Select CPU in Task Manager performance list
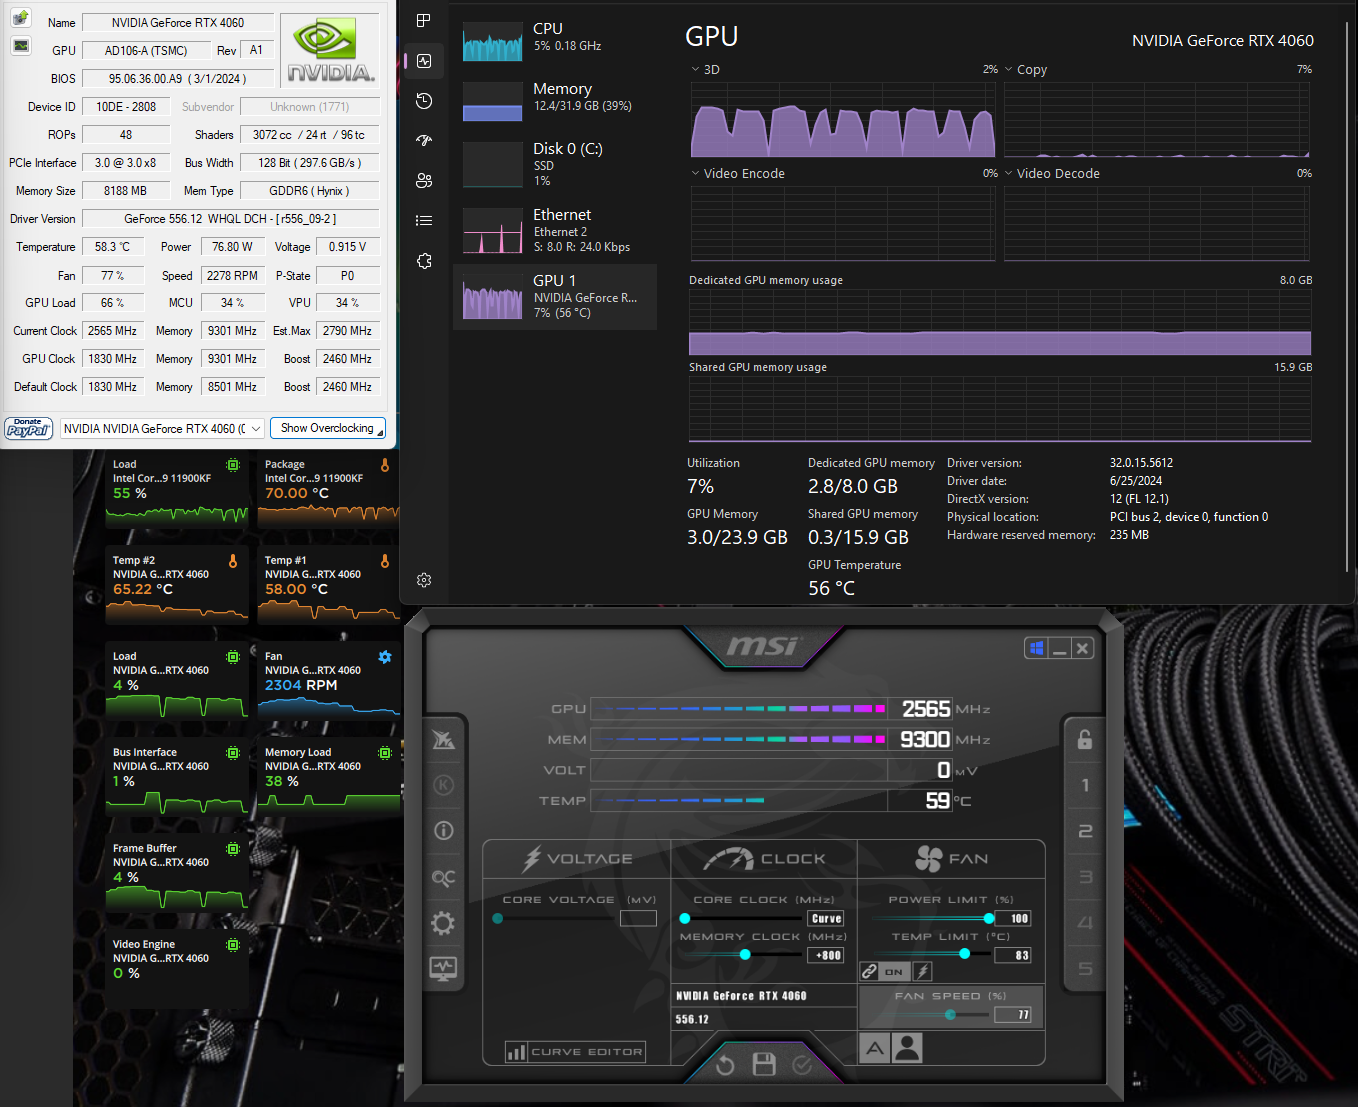1358x1107 pixels. 555,40
